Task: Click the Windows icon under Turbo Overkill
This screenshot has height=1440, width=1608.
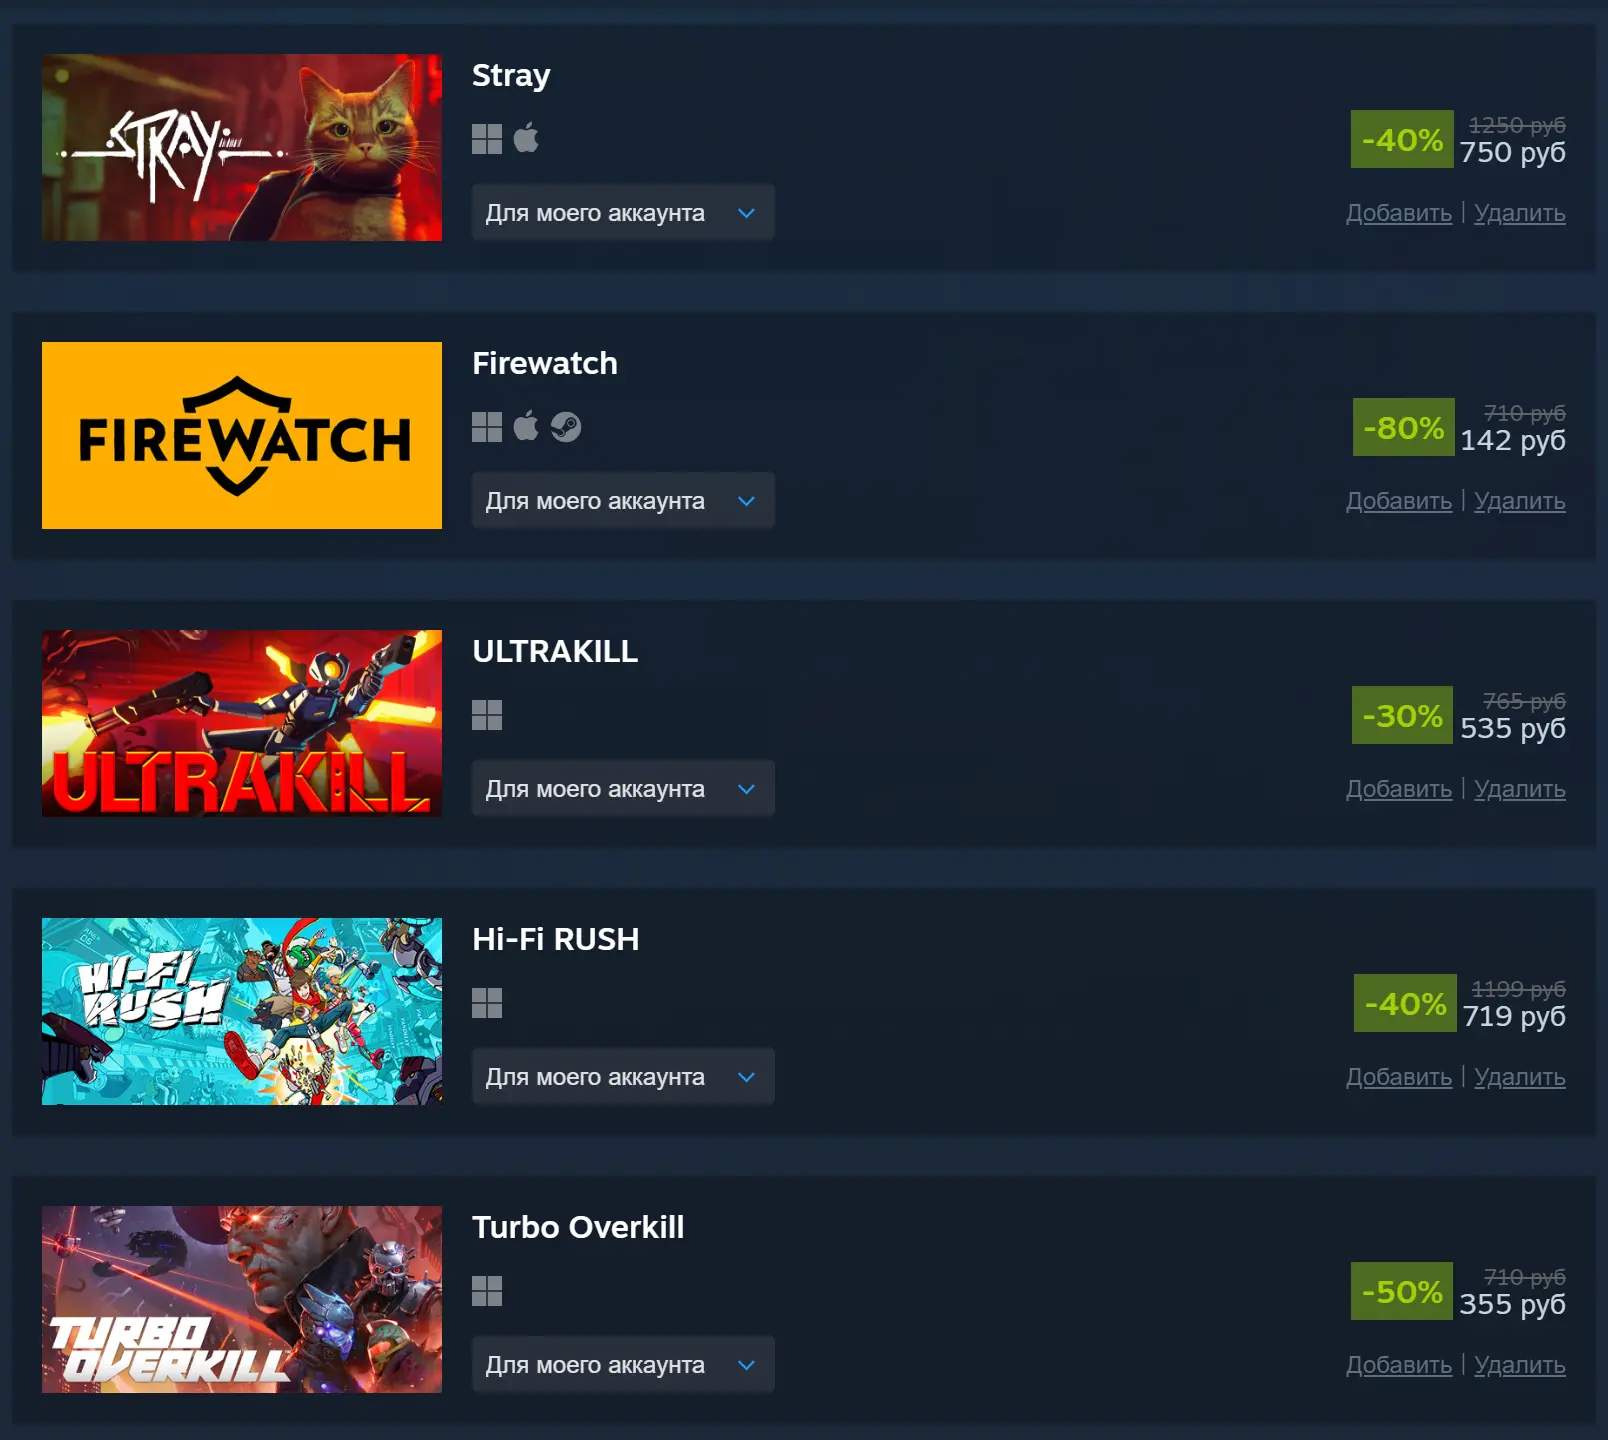Action: point(487,1291)
